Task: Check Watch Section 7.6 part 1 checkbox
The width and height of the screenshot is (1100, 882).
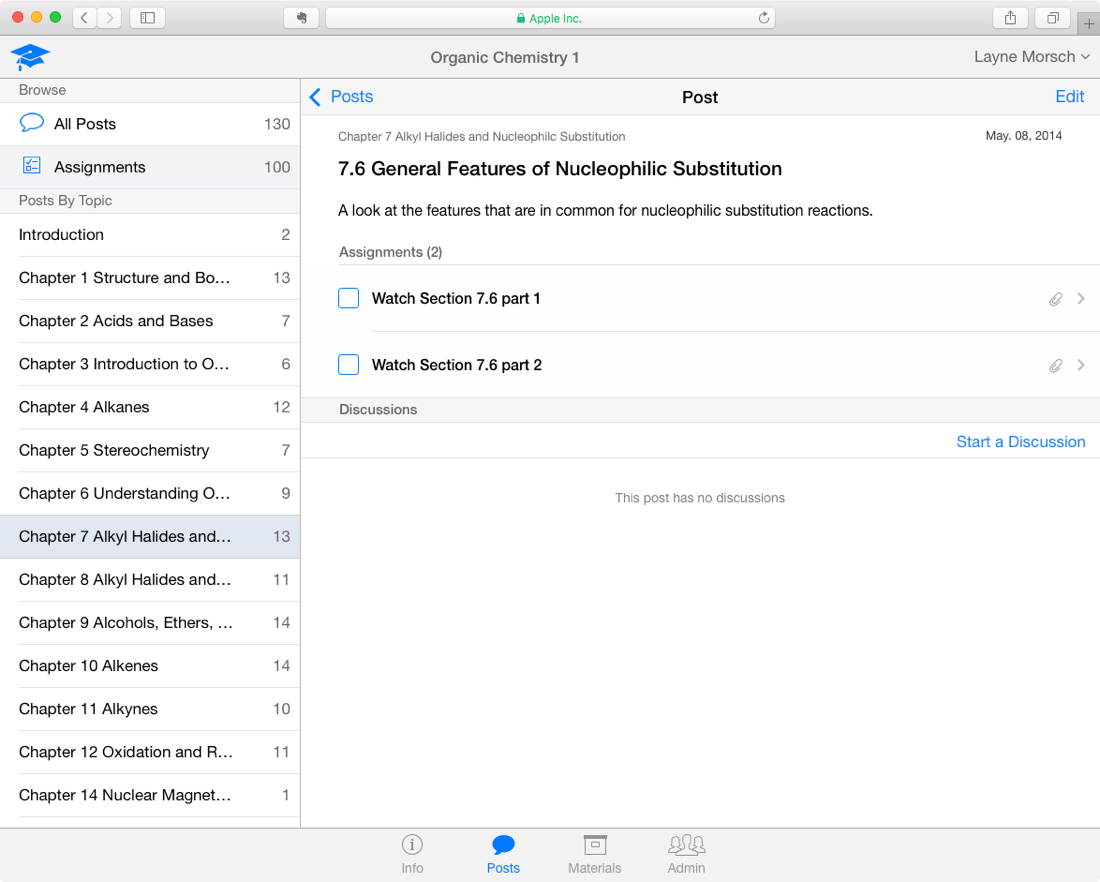Action: 348,298
